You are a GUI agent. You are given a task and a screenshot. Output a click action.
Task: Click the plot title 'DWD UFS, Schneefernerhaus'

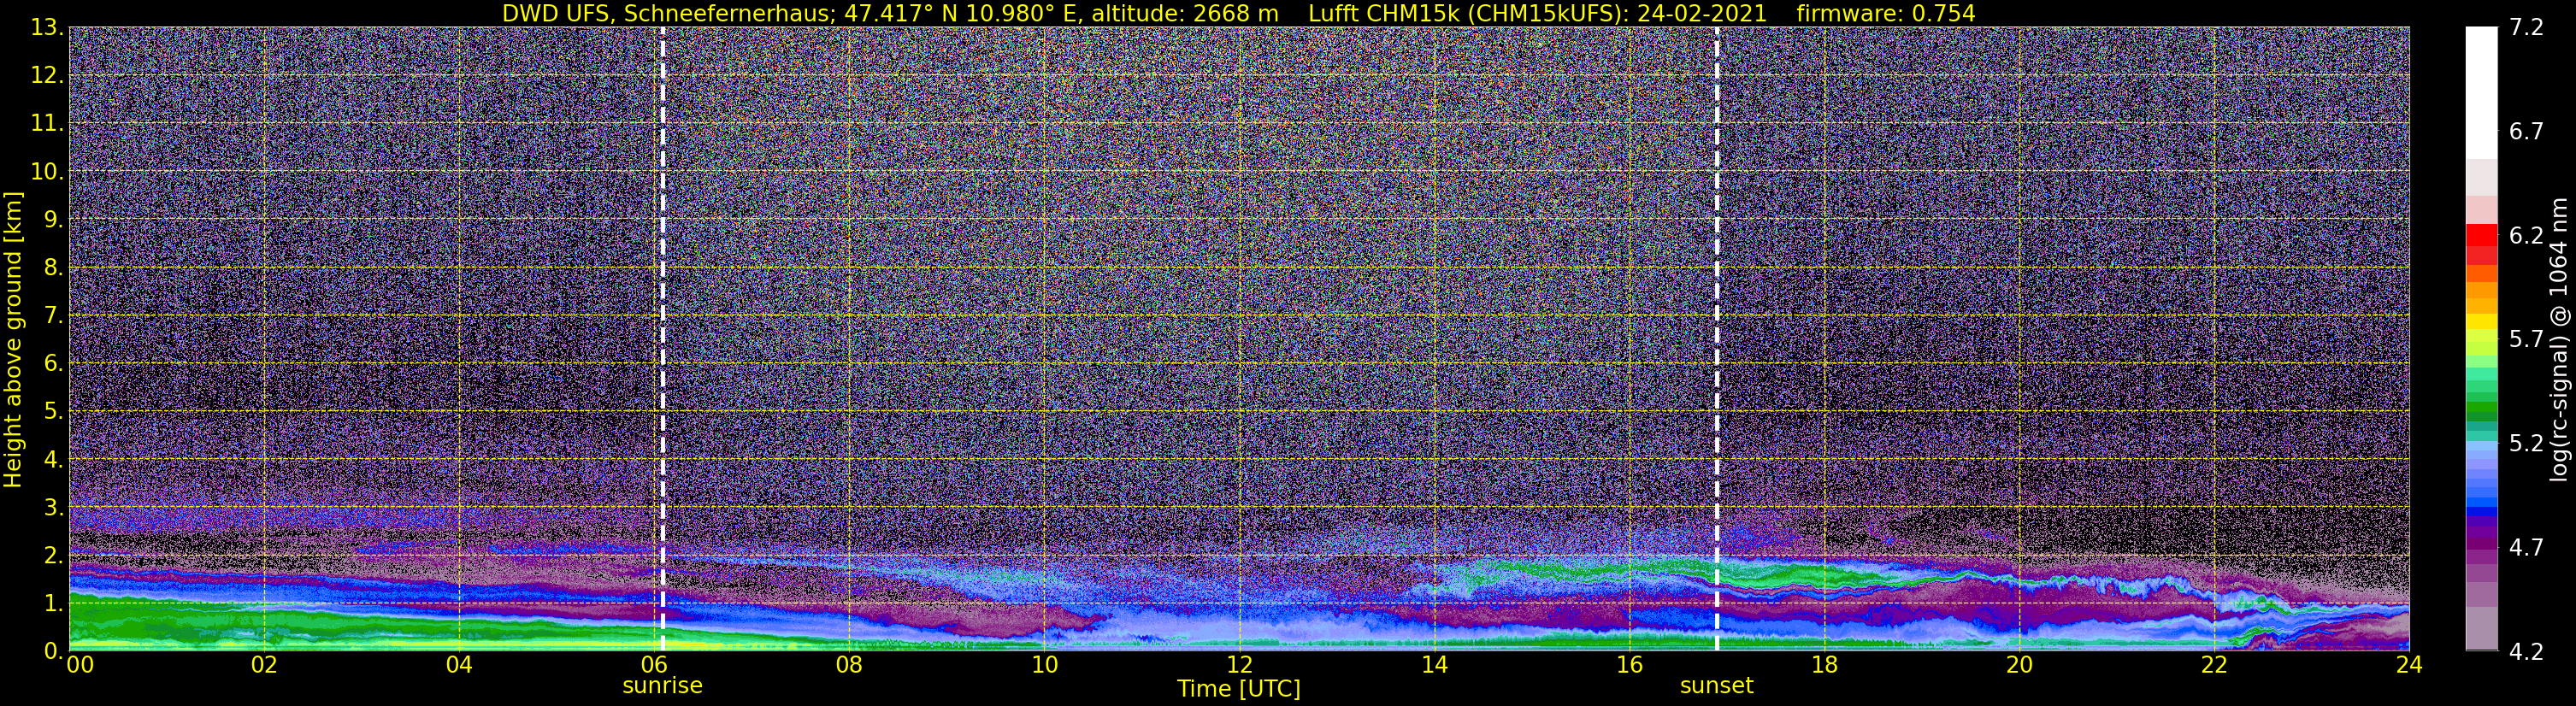[669, 14]
